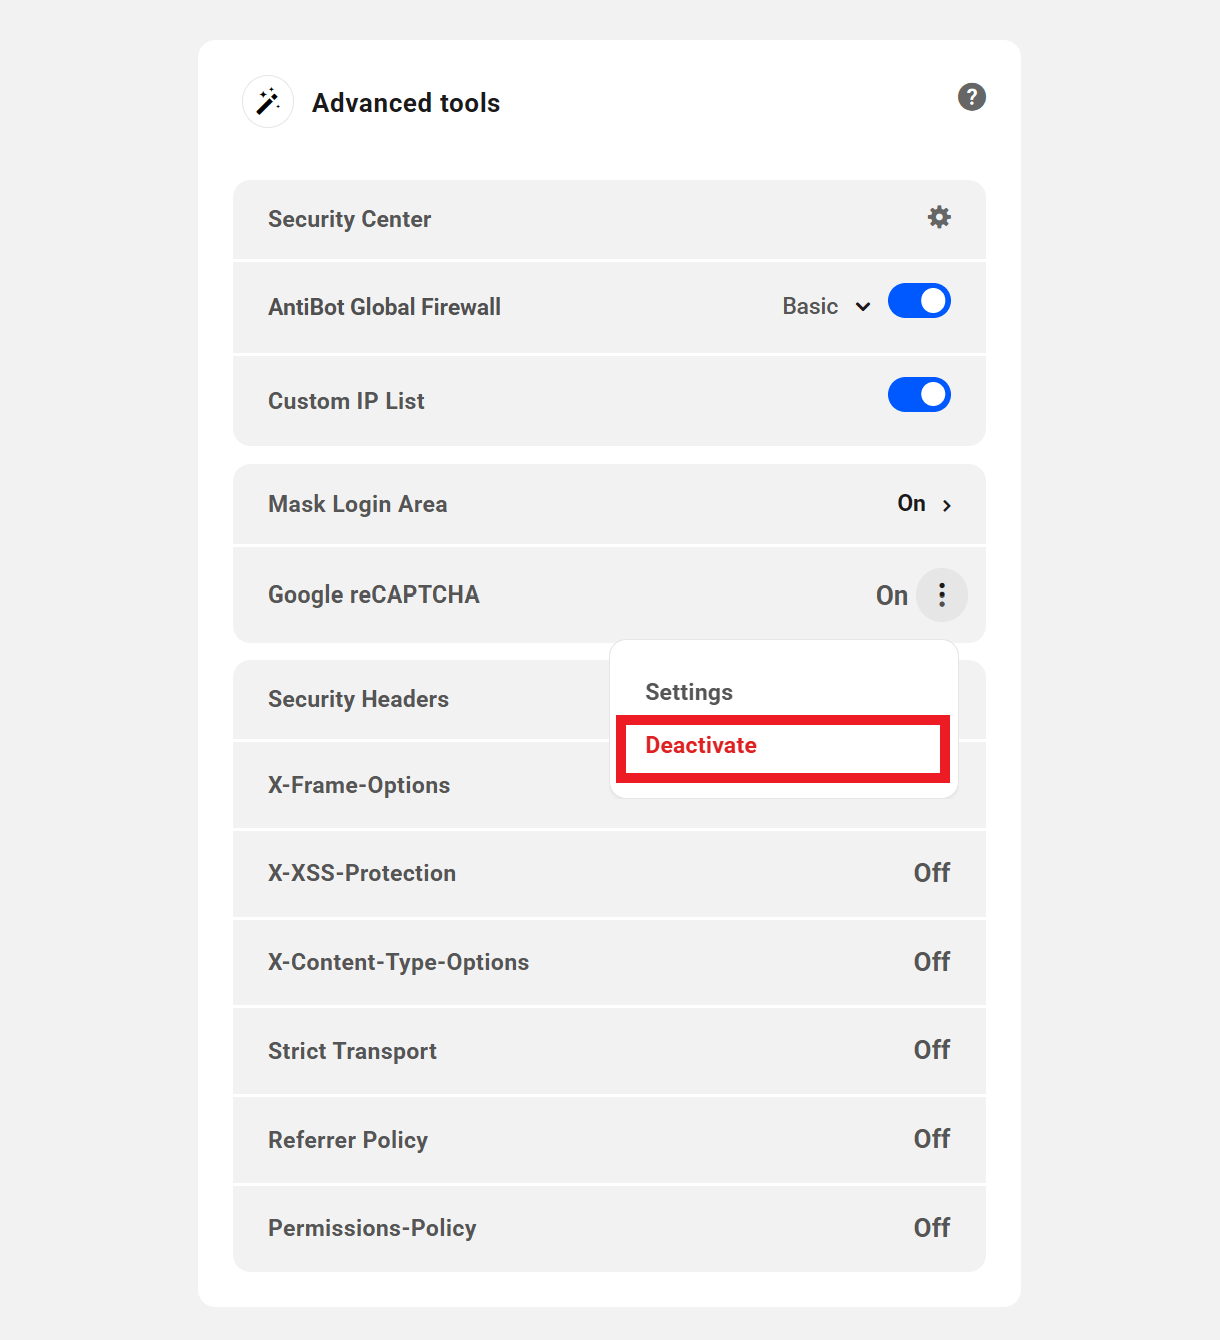Open the X-Frame-Options row
Viewport: 1220px width, 1340px height.
coord(400,785)
